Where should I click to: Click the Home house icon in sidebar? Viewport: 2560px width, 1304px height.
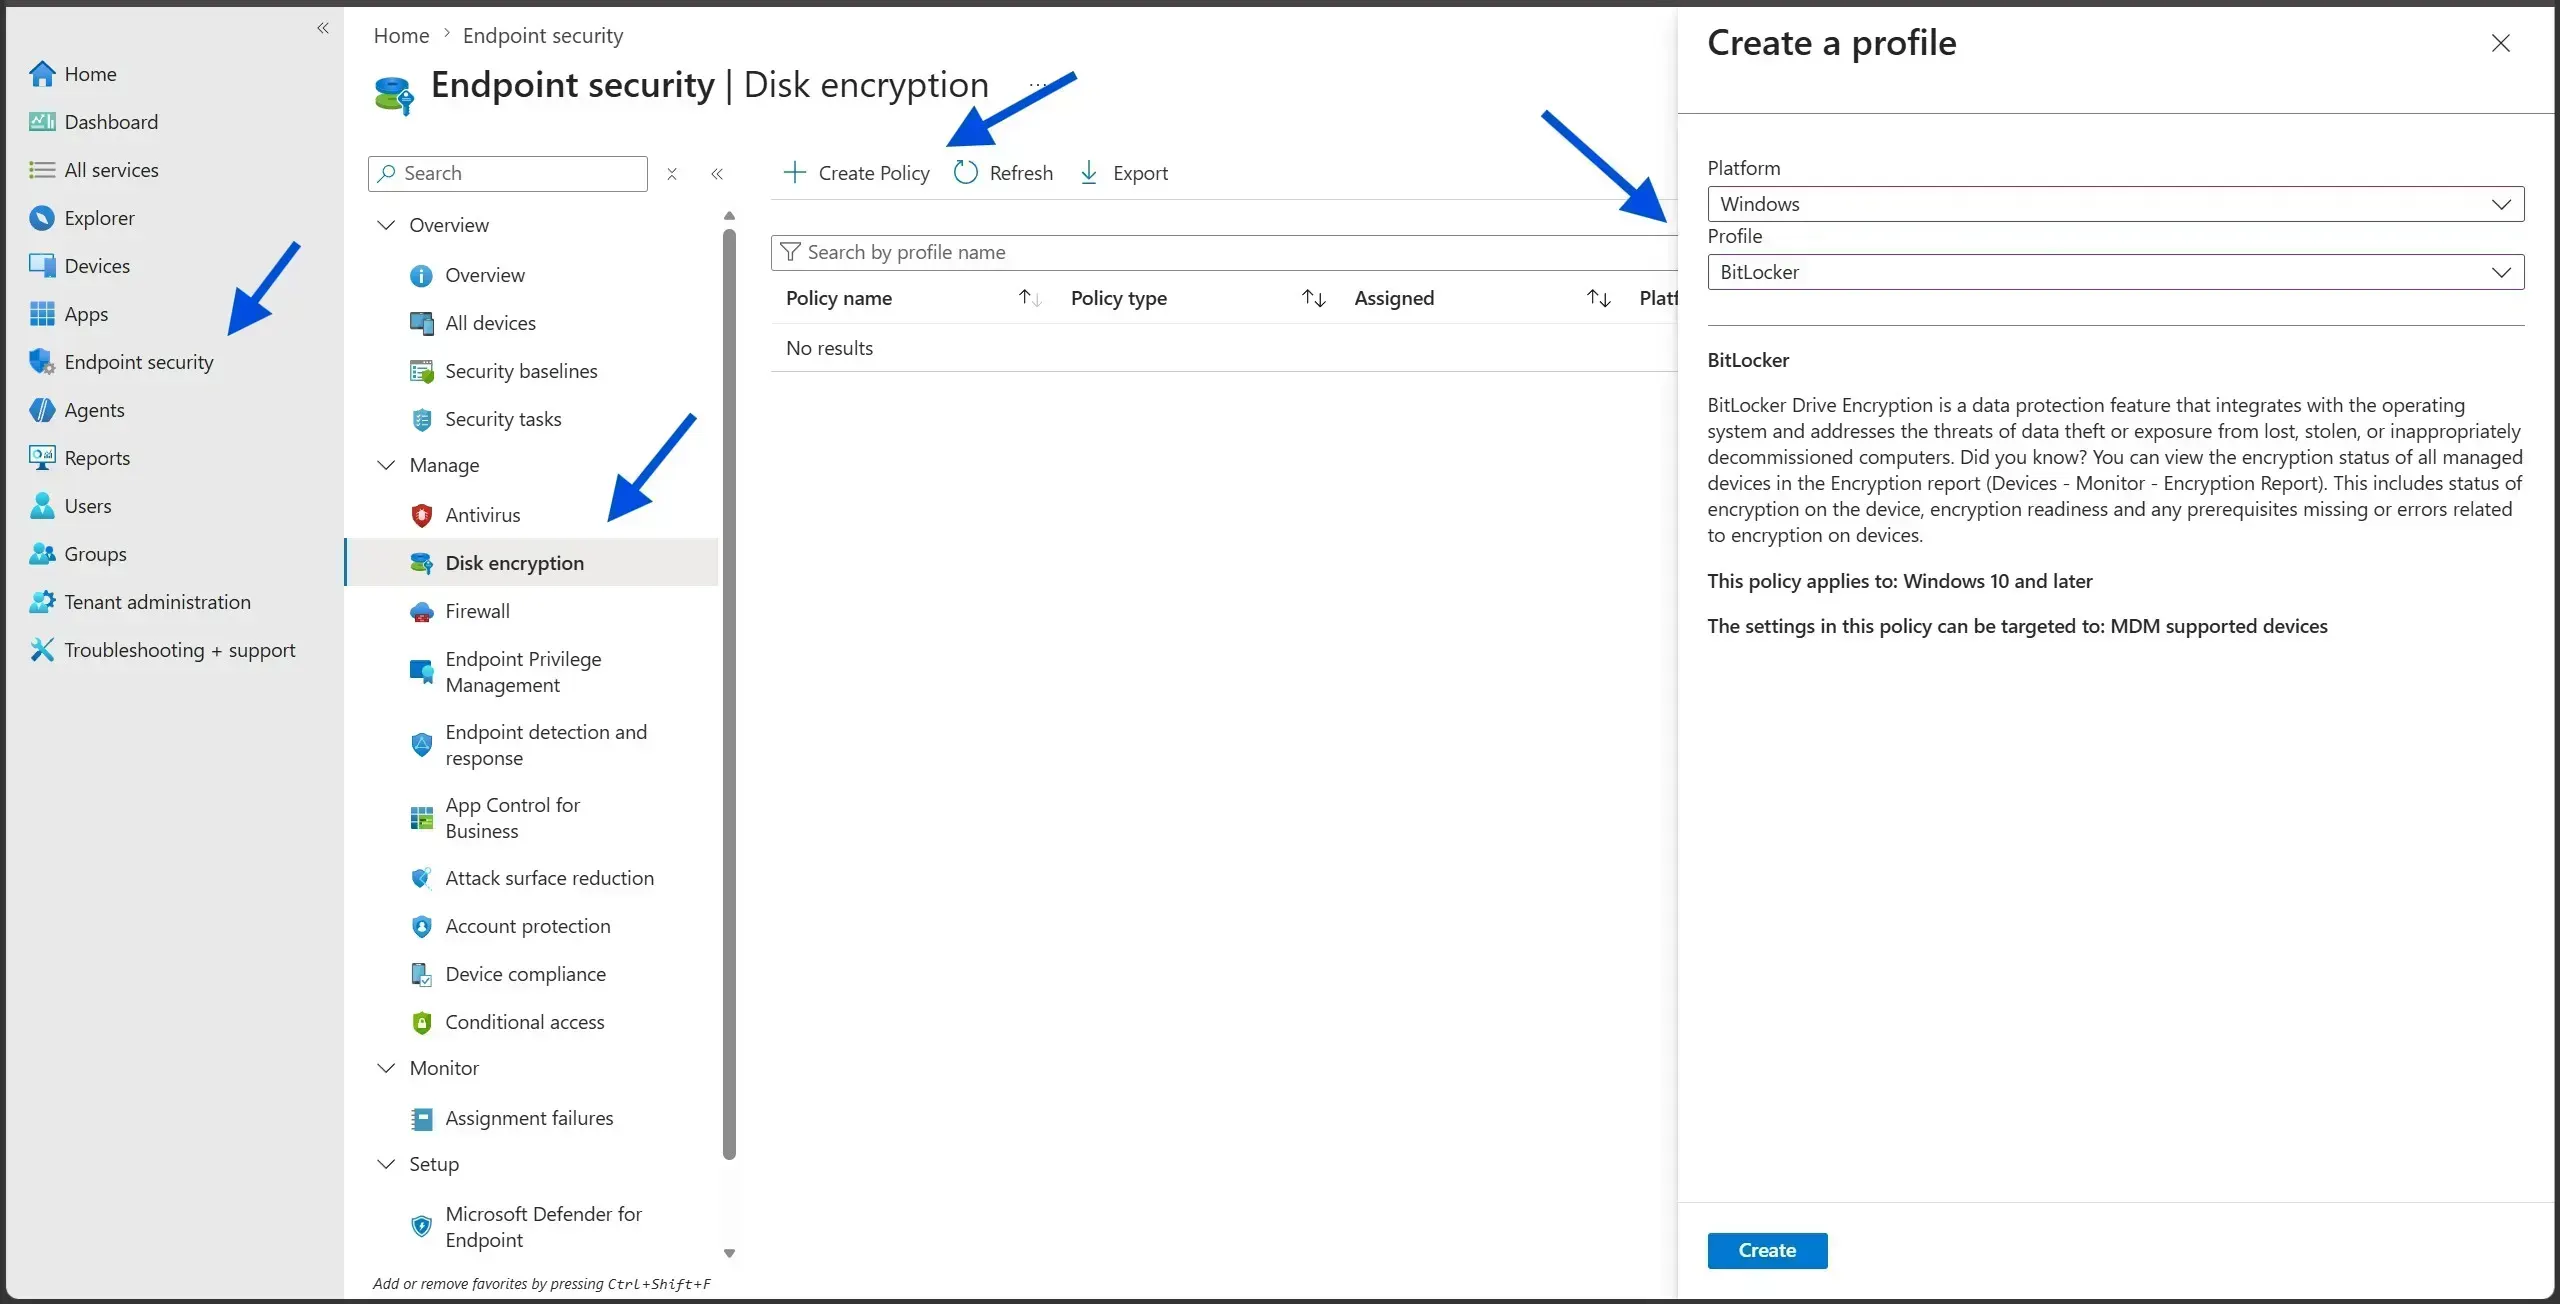coord(42,74)
